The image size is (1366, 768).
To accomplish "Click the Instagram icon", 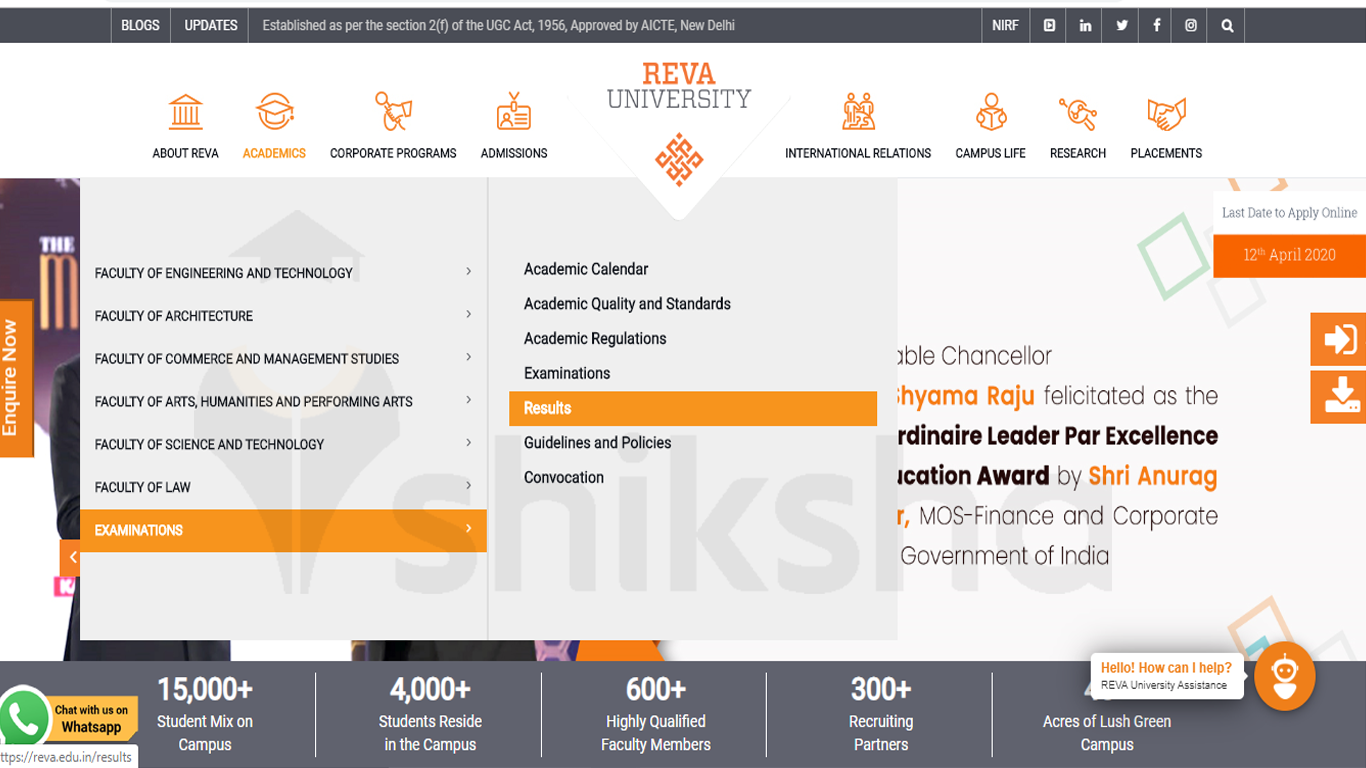I will tap(1189, 25).
